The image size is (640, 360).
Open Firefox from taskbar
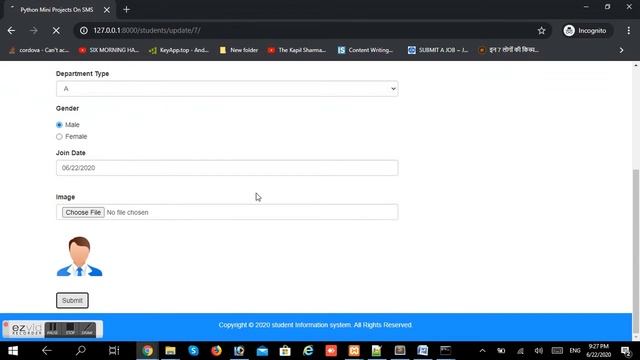click(216, 351)
